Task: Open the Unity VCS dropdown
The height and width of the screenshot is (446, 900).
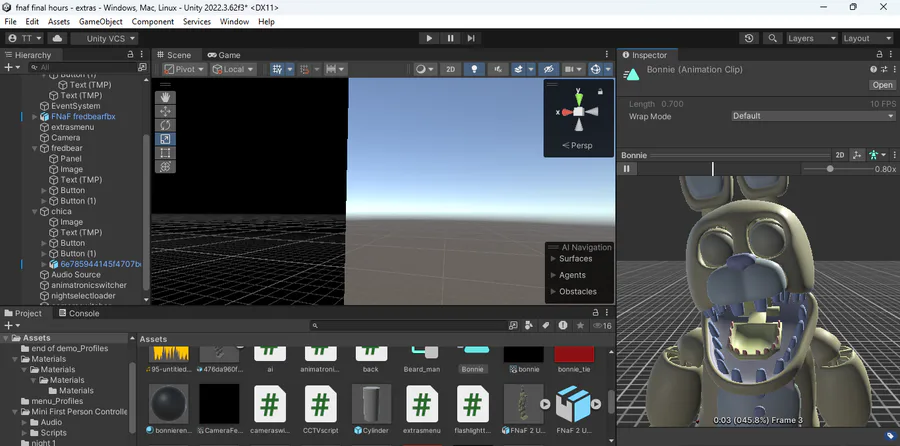Action: coord(104,38)
